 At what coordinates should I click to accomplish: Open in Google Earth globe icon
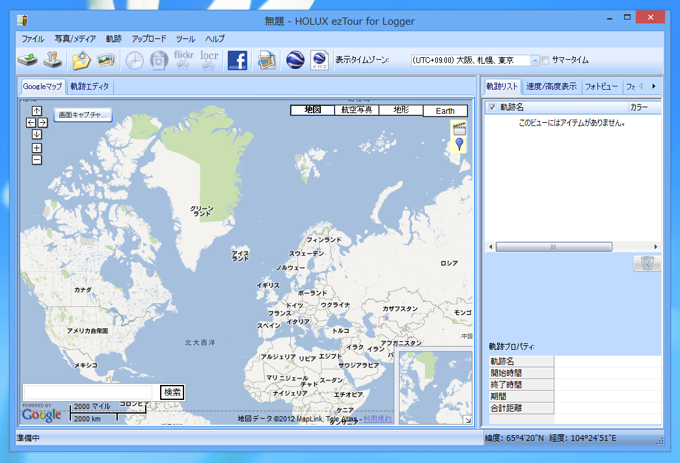[295, 60]
